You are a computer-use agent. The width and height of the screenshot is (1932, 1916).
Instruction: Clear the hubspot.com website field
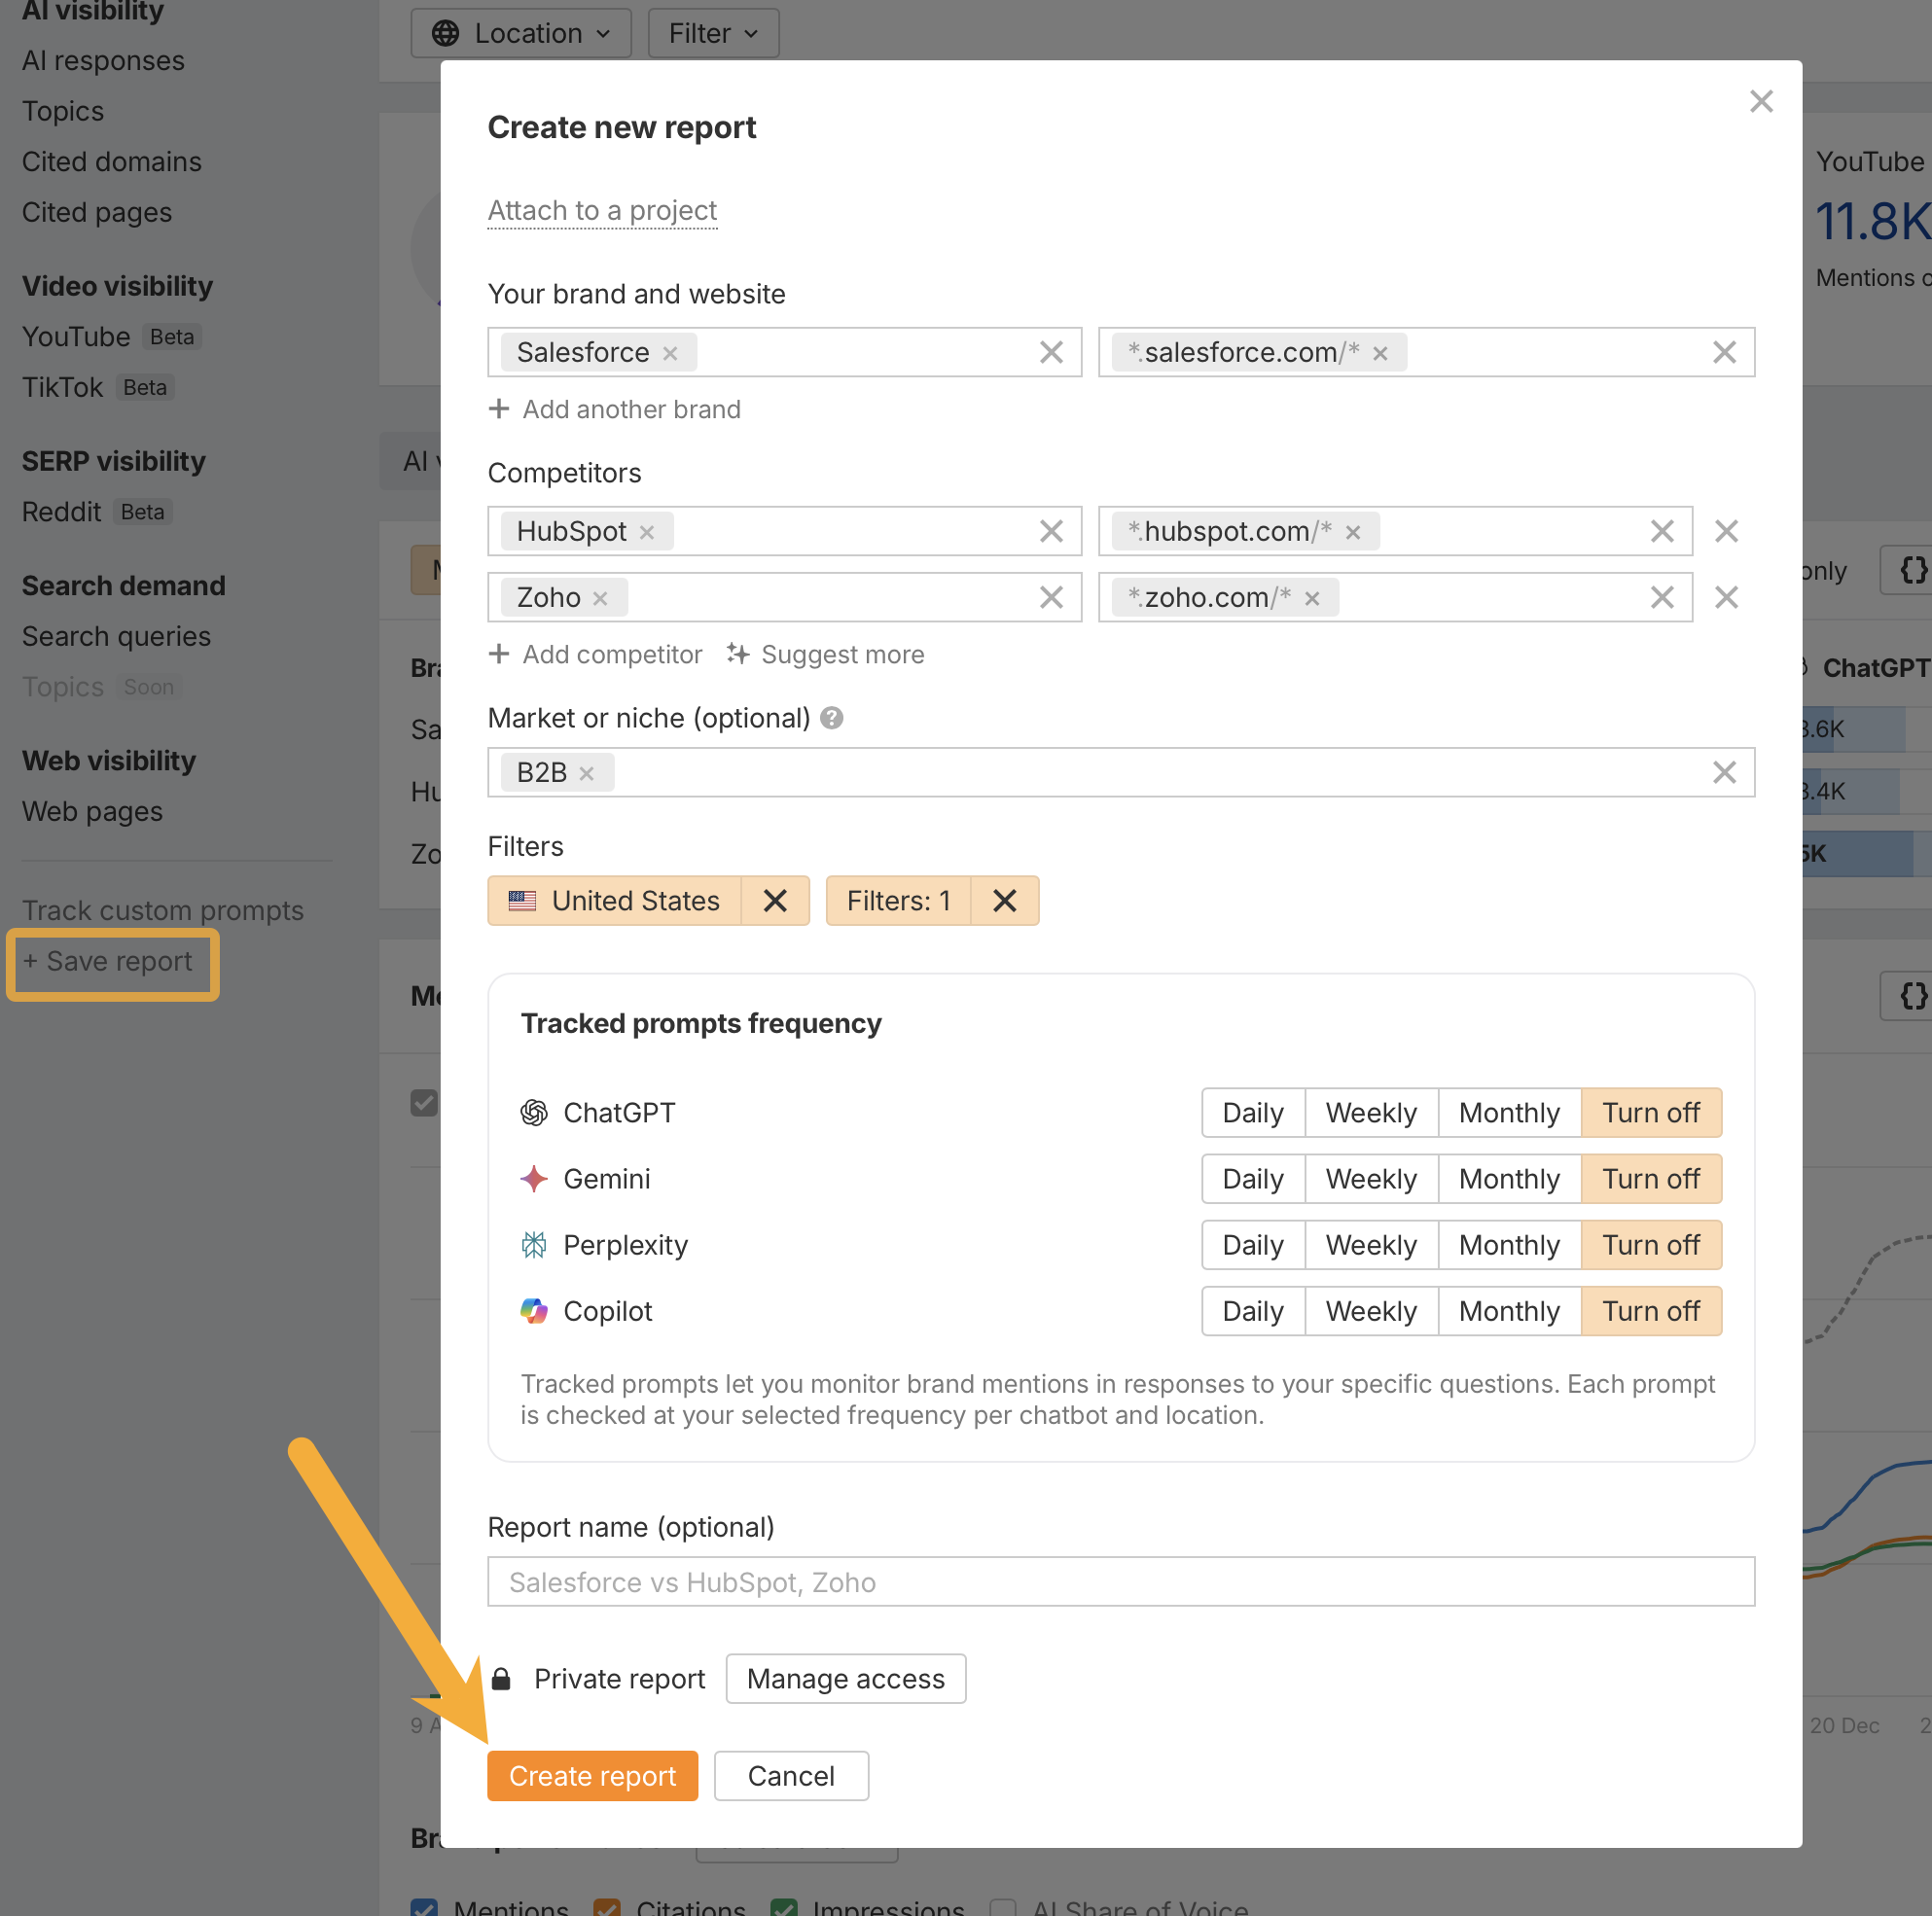pyautogui.click(x=1661, y=531)
